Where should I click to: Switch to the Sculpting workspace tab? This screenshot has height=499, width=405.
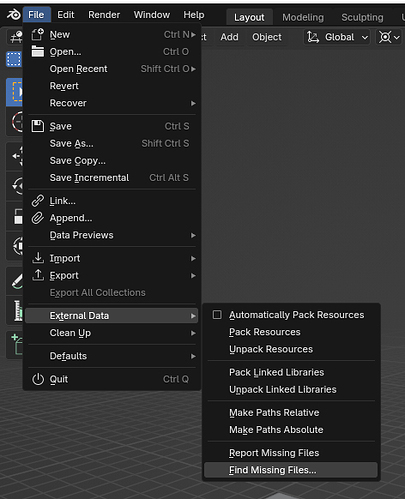tap(362, 17)
